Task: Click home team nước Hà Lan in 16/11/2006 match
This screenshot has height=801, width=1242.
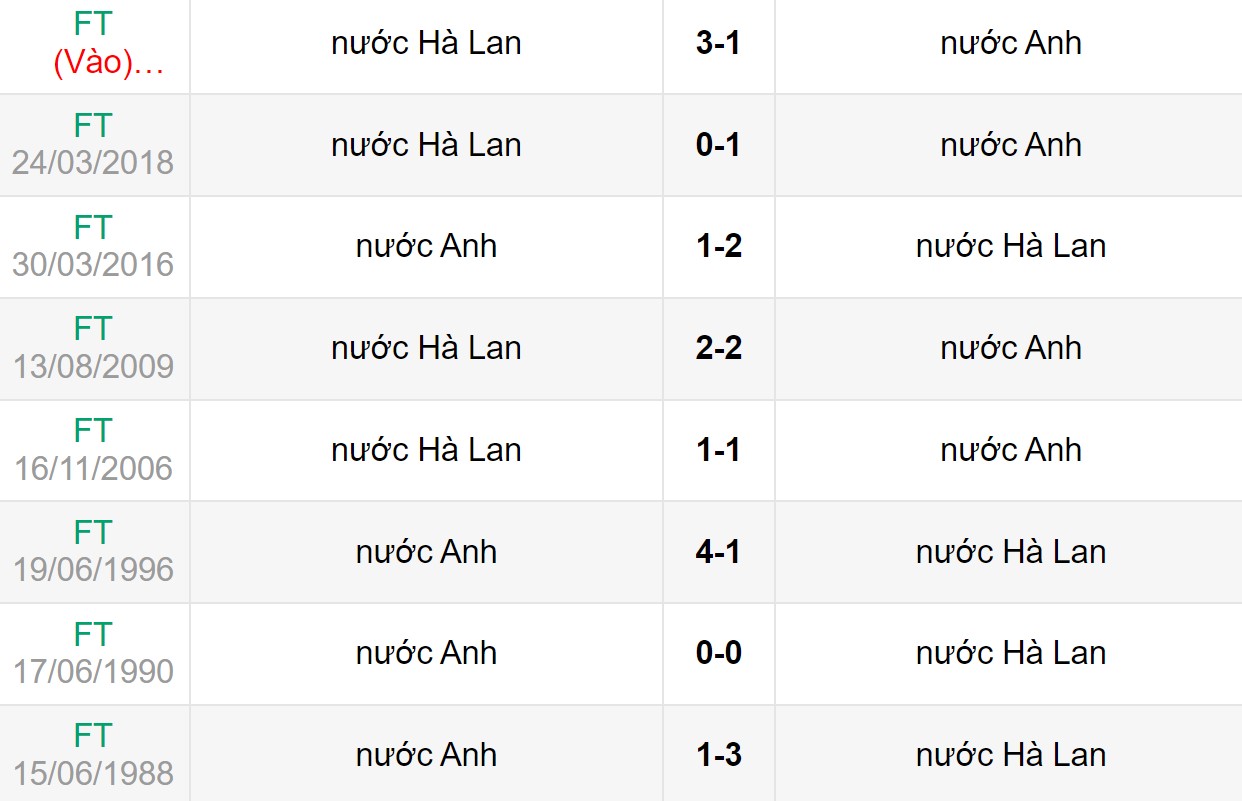Action: [x=426, y=450]
